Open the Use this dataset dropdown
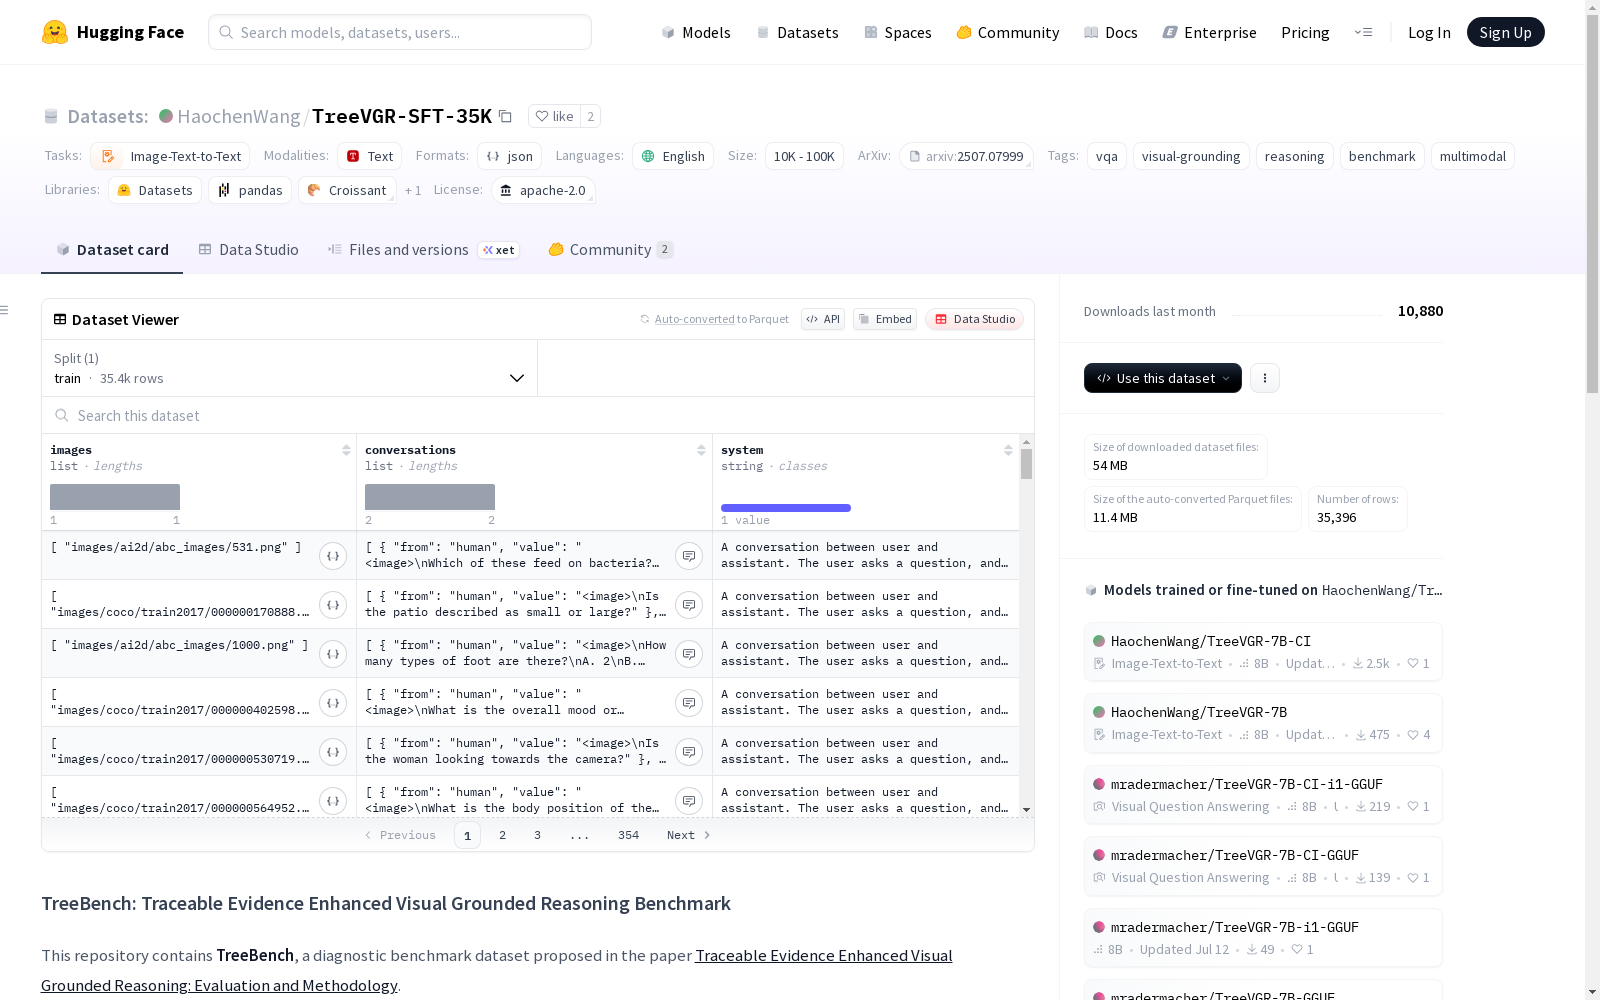 coord(1163,378)
